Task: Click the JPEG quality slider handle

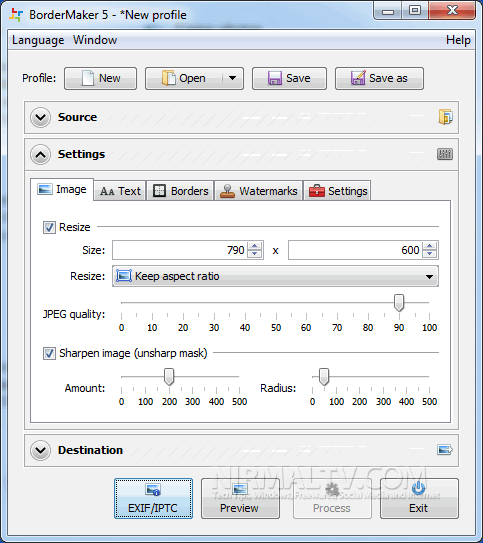Action: [x=399, y=303]
